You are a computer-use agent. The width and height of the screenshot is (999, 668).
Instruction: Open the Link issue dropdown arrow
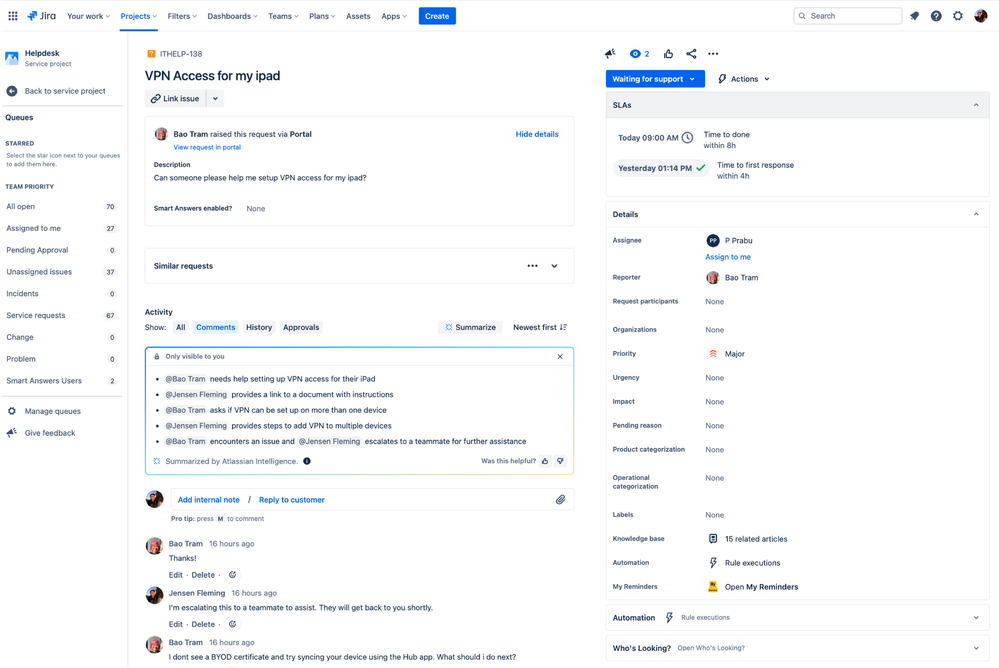(x=215, y=99)
